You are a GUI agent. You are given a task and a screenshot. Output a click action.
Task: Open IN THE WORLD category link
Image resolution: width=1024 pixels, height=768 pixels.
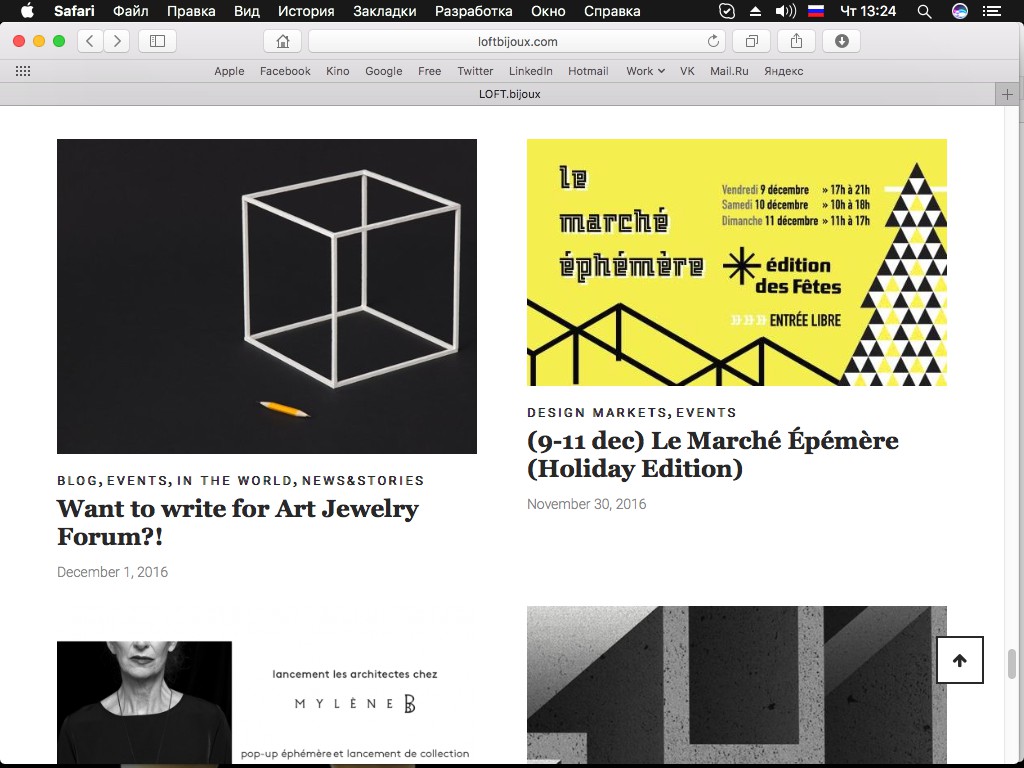pyautogui.click(x=234, y=481)
